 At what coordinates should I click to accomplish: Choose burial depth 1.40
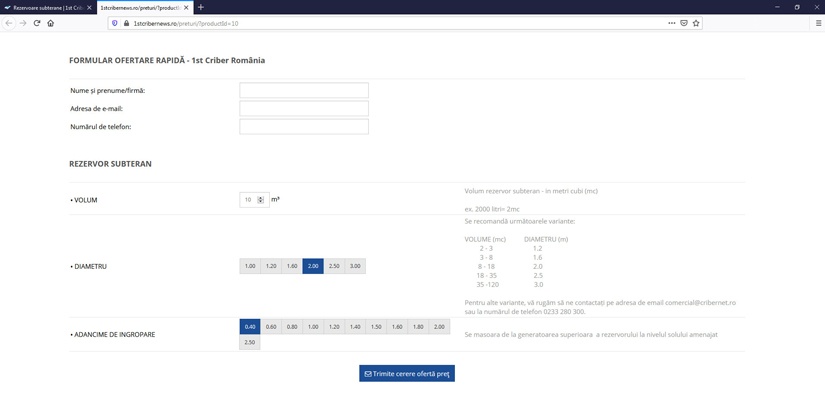coord(355,327)
